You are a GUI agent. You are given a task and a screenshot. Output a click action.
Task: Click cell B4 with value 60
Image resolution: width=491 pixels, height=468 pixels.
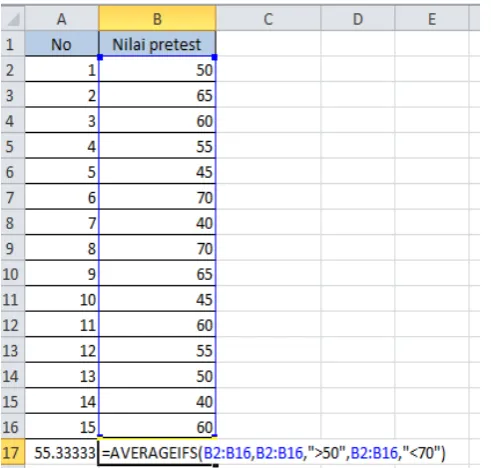[157, 120]
